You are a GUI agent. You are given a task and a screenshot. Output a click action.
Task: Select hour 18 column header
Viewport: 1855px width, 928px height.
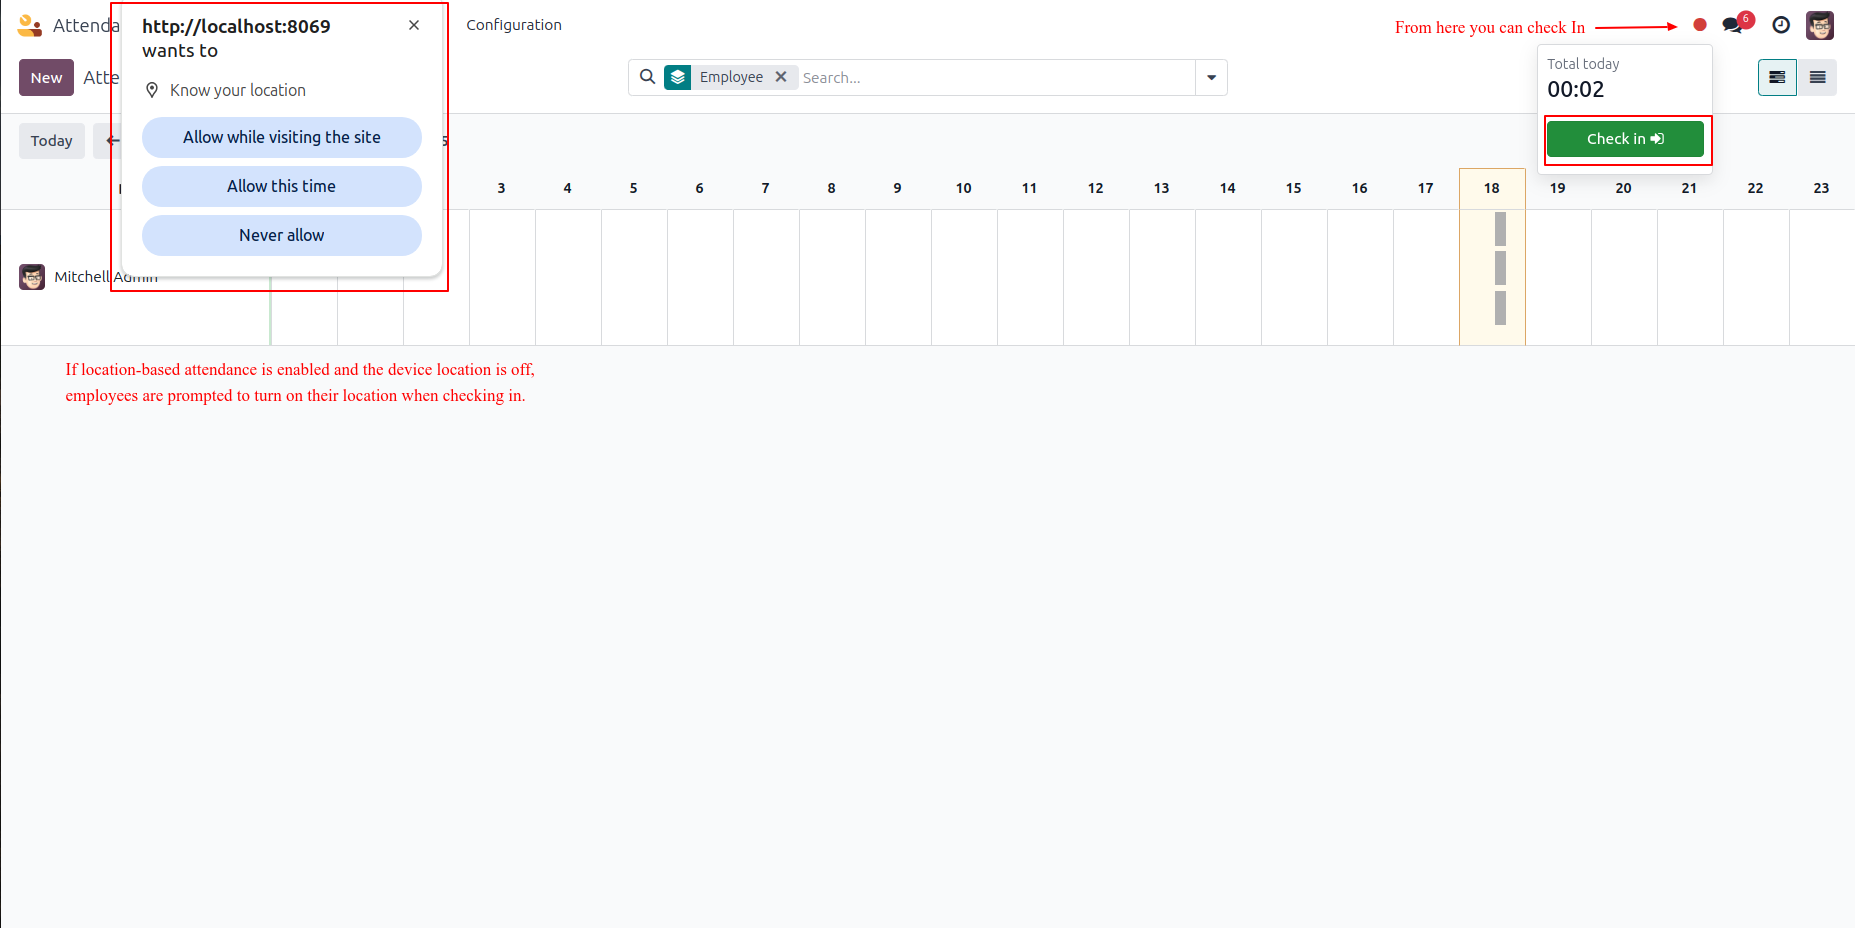coord(1492,188)
